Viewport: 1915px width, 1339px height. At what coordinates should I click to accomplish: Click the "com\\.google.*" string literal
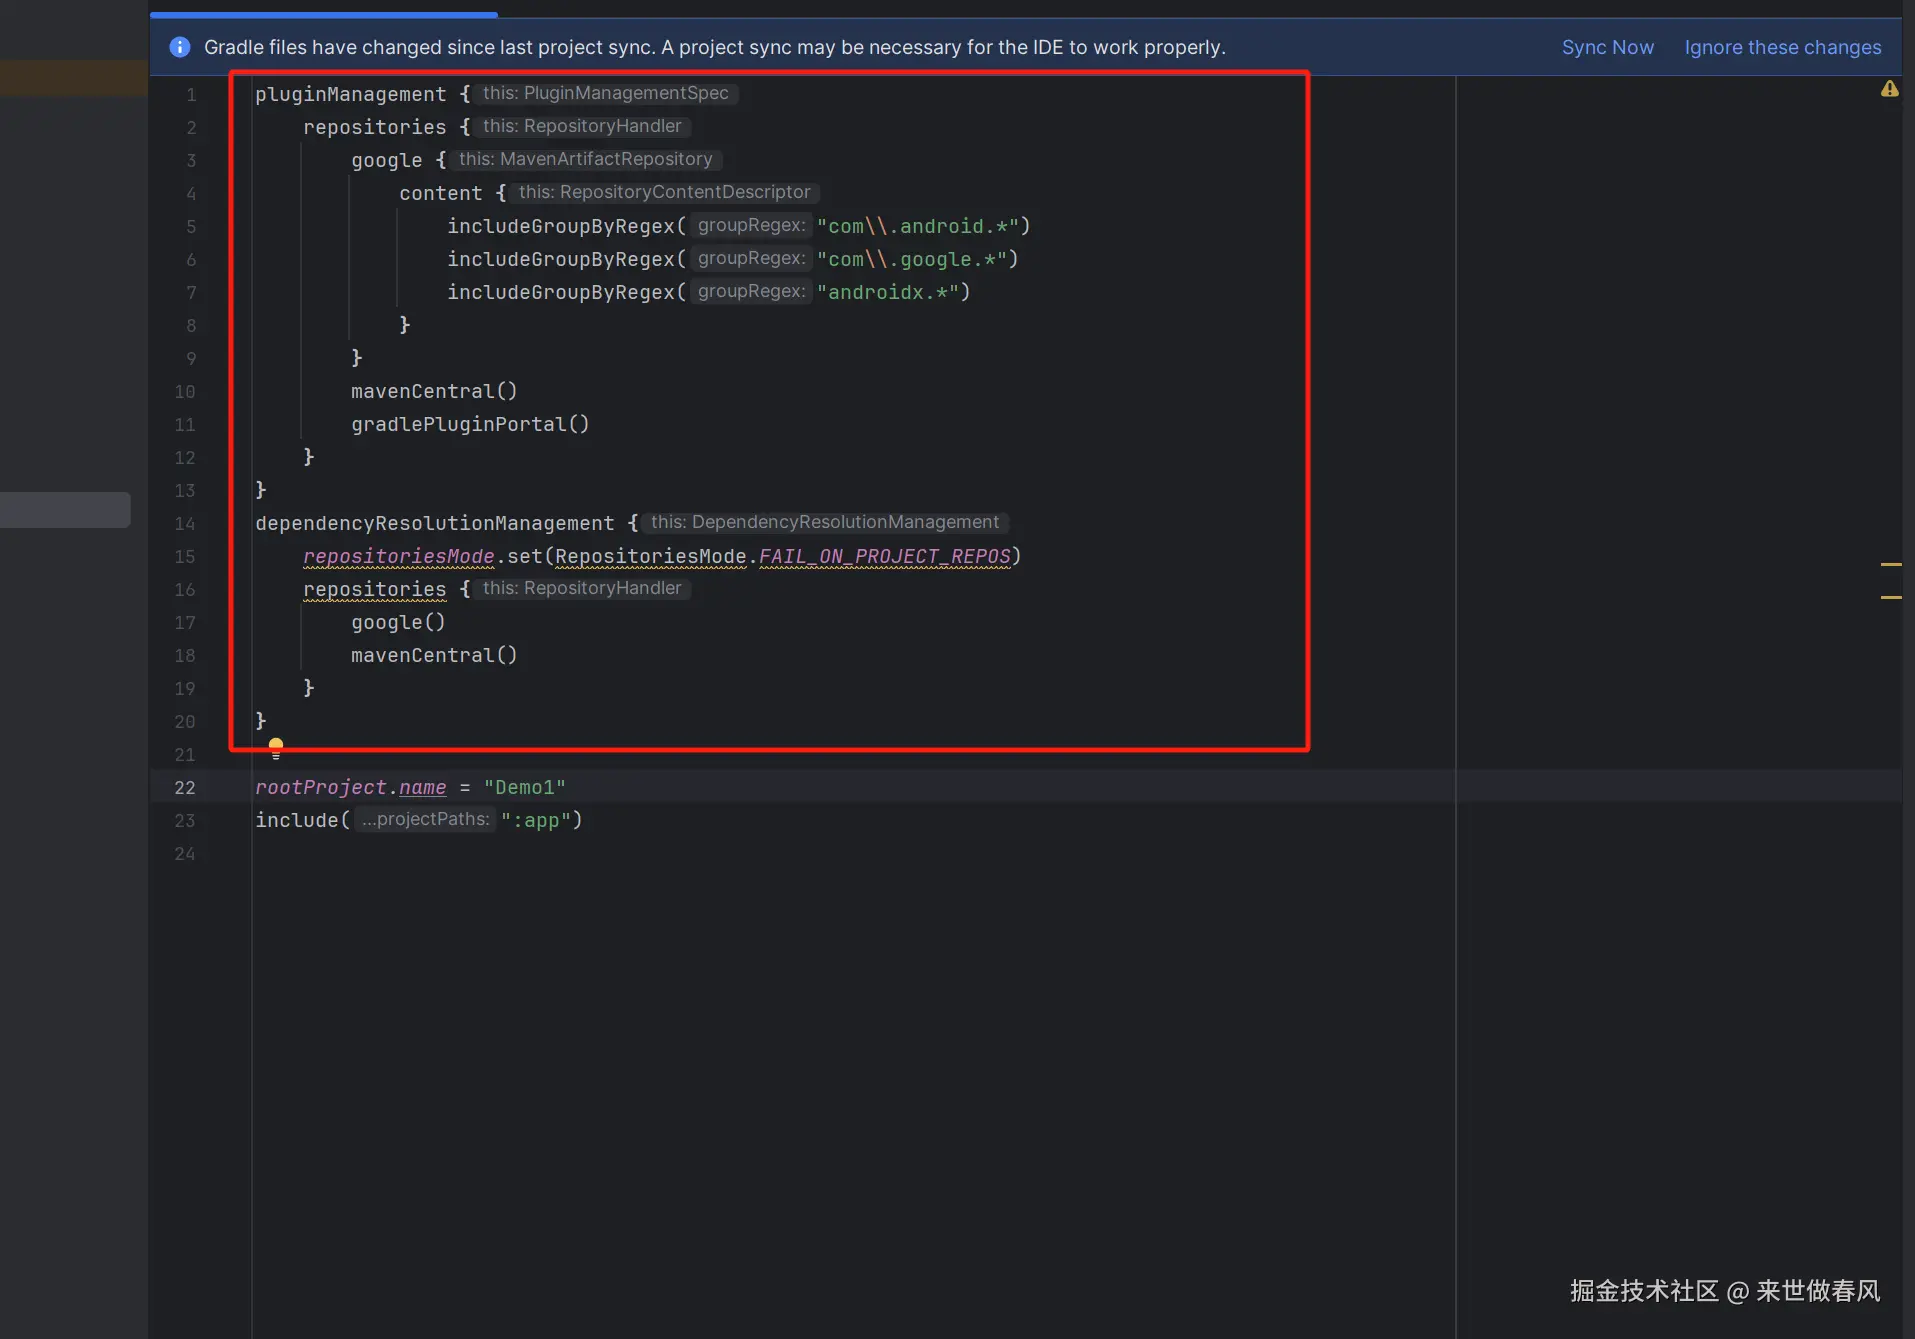911,259
